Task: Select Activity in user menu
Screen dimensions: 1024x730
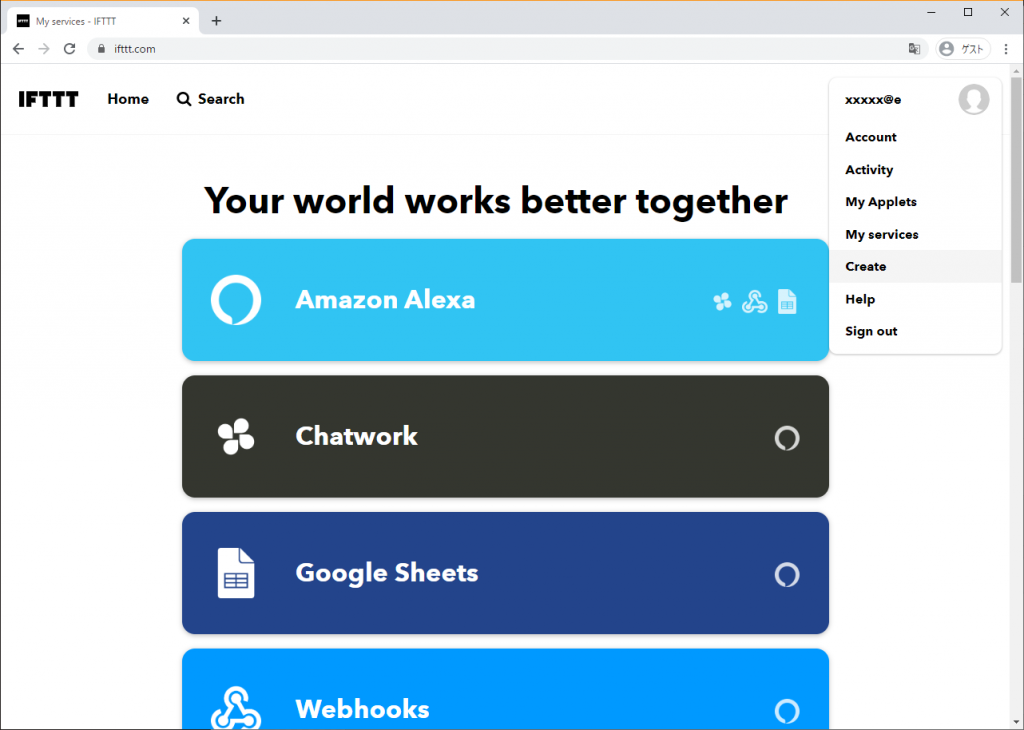Action: pyautogui.click(x=869, y=170)
